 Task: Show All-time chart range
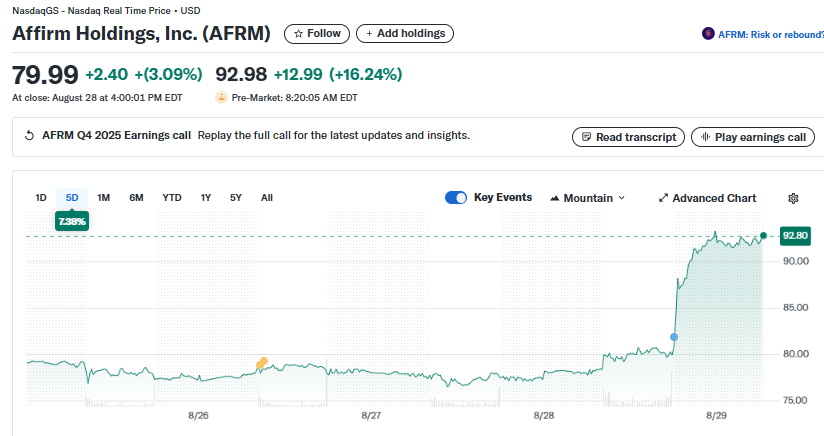266,198
